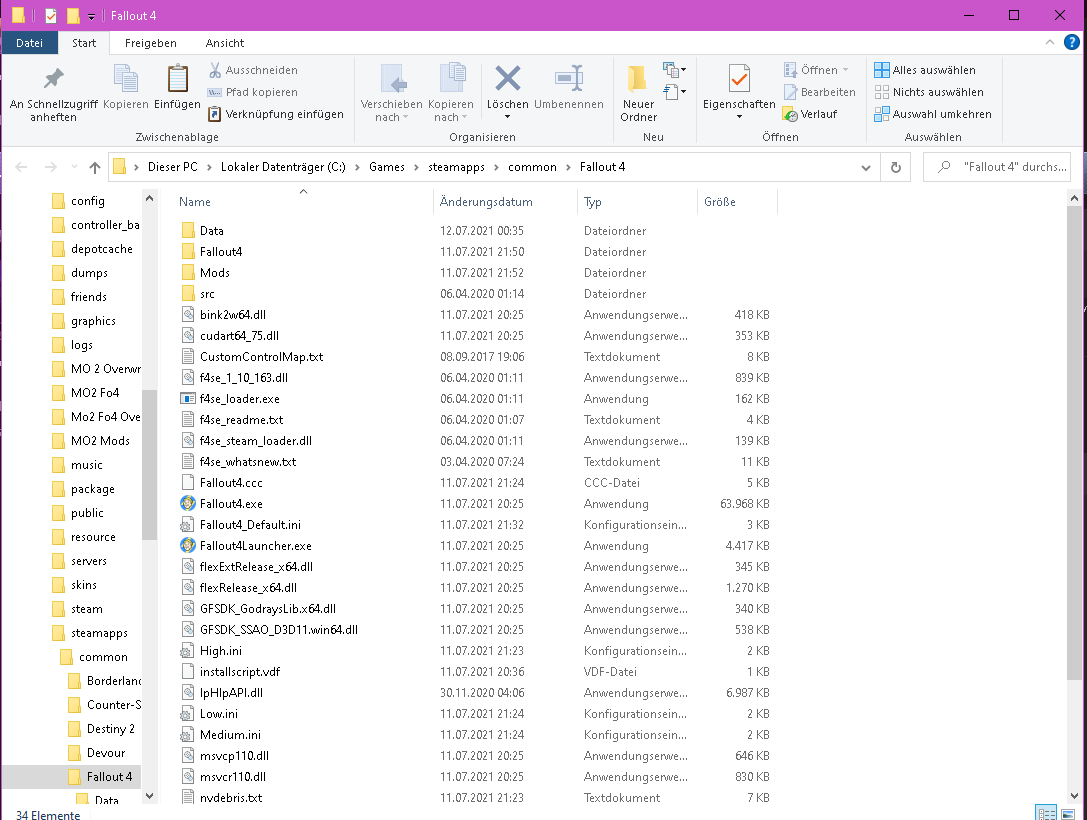Image resolution: width=1087 pixels, height=820 pixels.
Task: Select installscript.vdf file
Action: click(x=240, y=672)
